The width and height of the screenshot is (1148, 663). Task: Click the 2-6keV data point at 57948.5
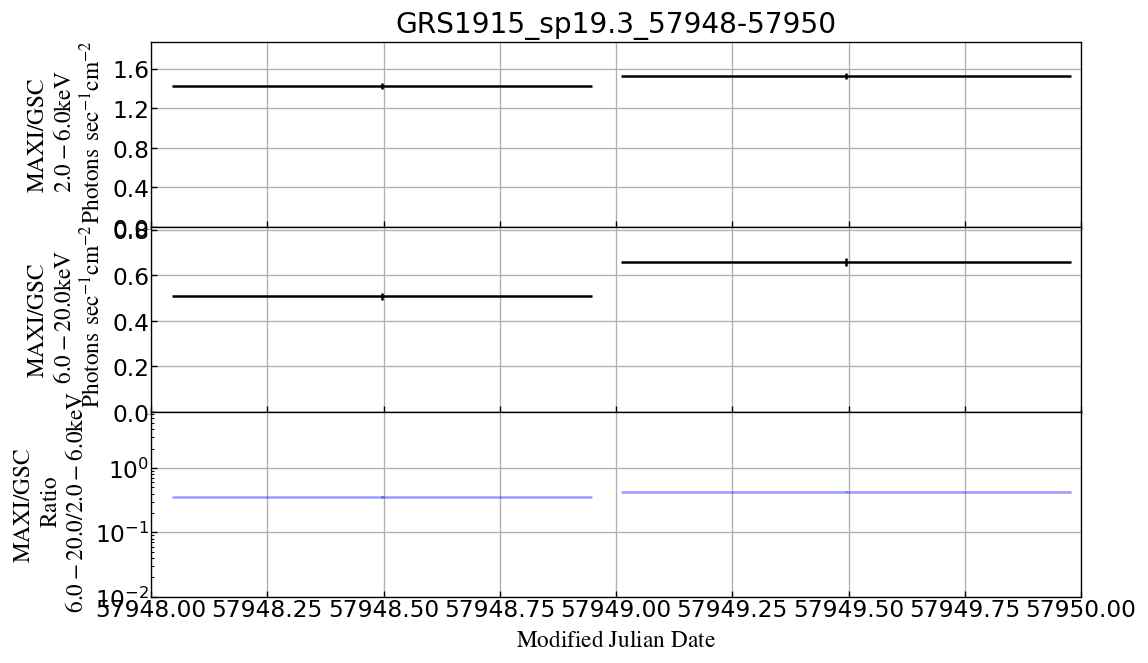click(383, 86)
